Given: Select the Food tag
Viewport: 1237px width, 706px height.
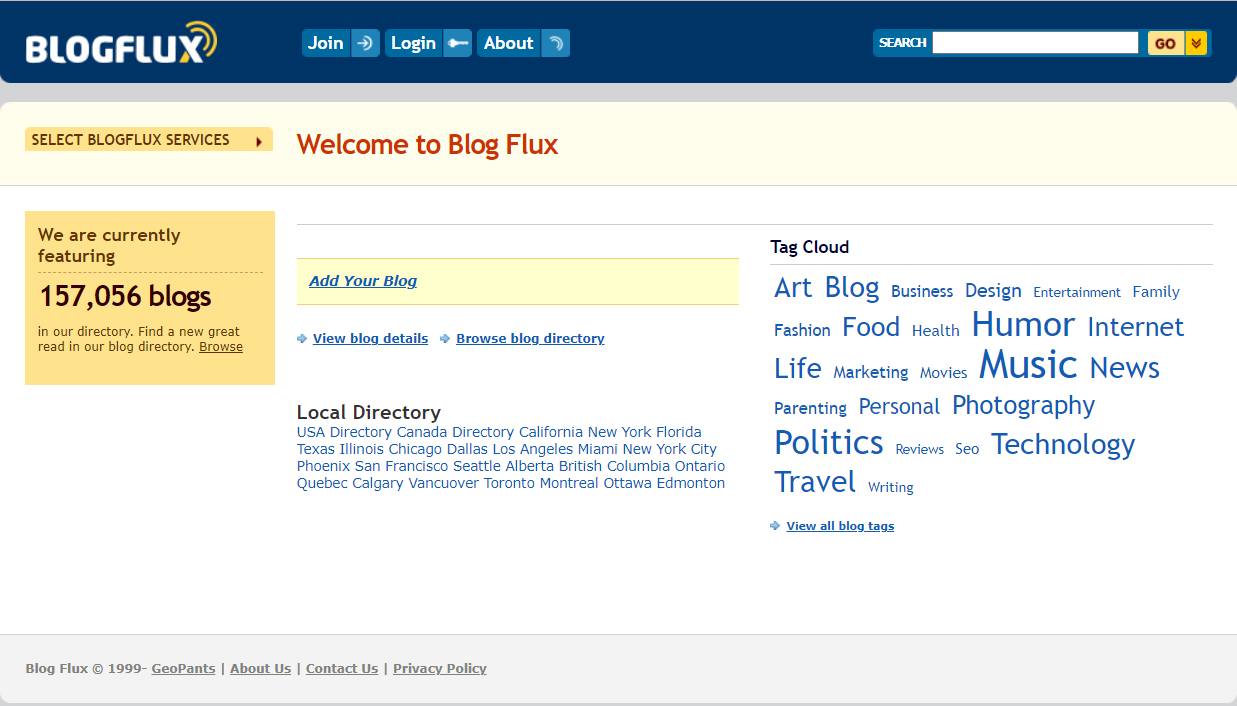Looking at the screenshot, I should coord(871,327).
